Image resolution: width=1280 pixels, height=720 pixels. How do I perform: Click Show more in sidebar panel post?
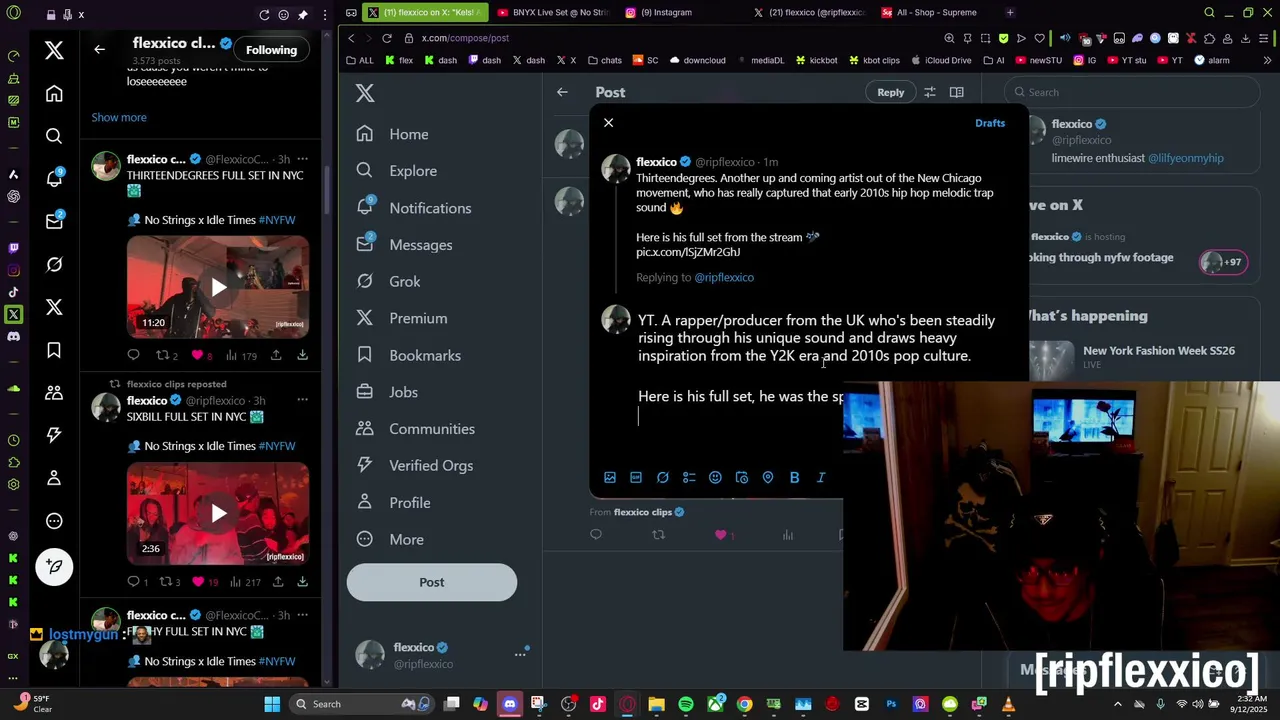(x=119, y=117)
